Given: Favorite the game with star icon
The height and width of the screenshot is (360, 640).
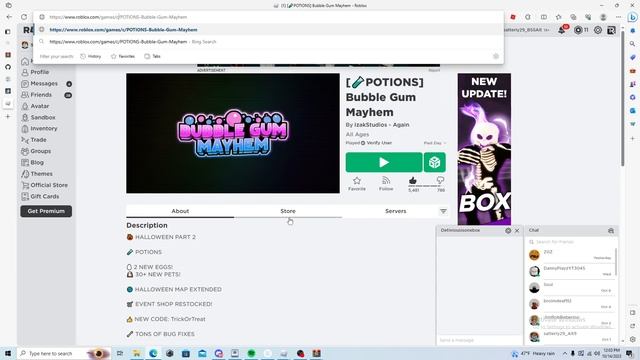Looking at the screenshot, I should pos(357,183).
